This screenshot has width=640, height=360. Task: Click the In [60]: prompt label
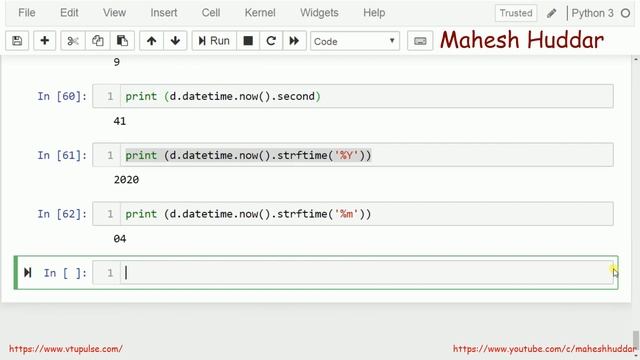pos(62,96)
